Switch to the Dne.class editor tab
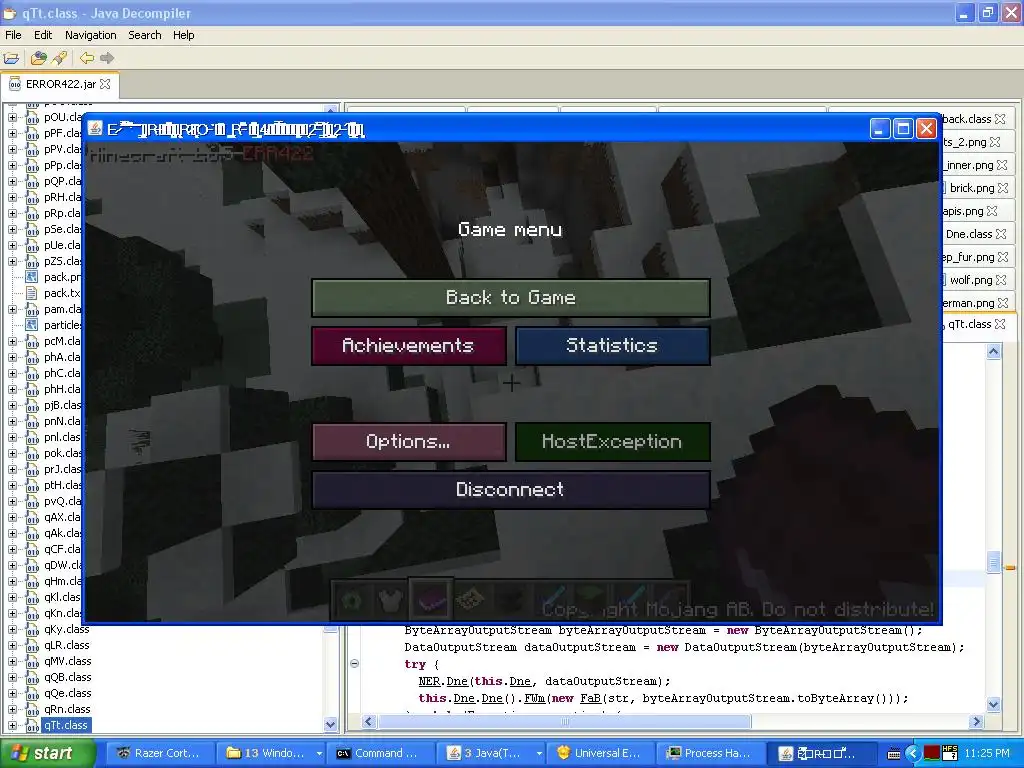 [x=968, y=234]
